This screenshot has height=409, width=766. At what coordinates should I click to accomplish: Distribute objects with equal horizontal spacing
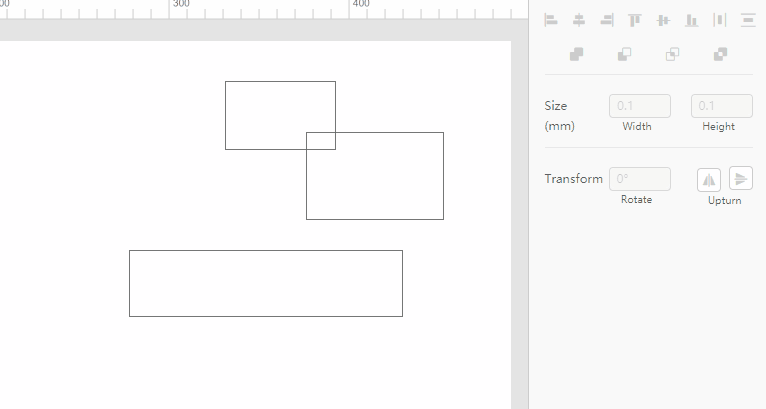(x=720, y=20)
